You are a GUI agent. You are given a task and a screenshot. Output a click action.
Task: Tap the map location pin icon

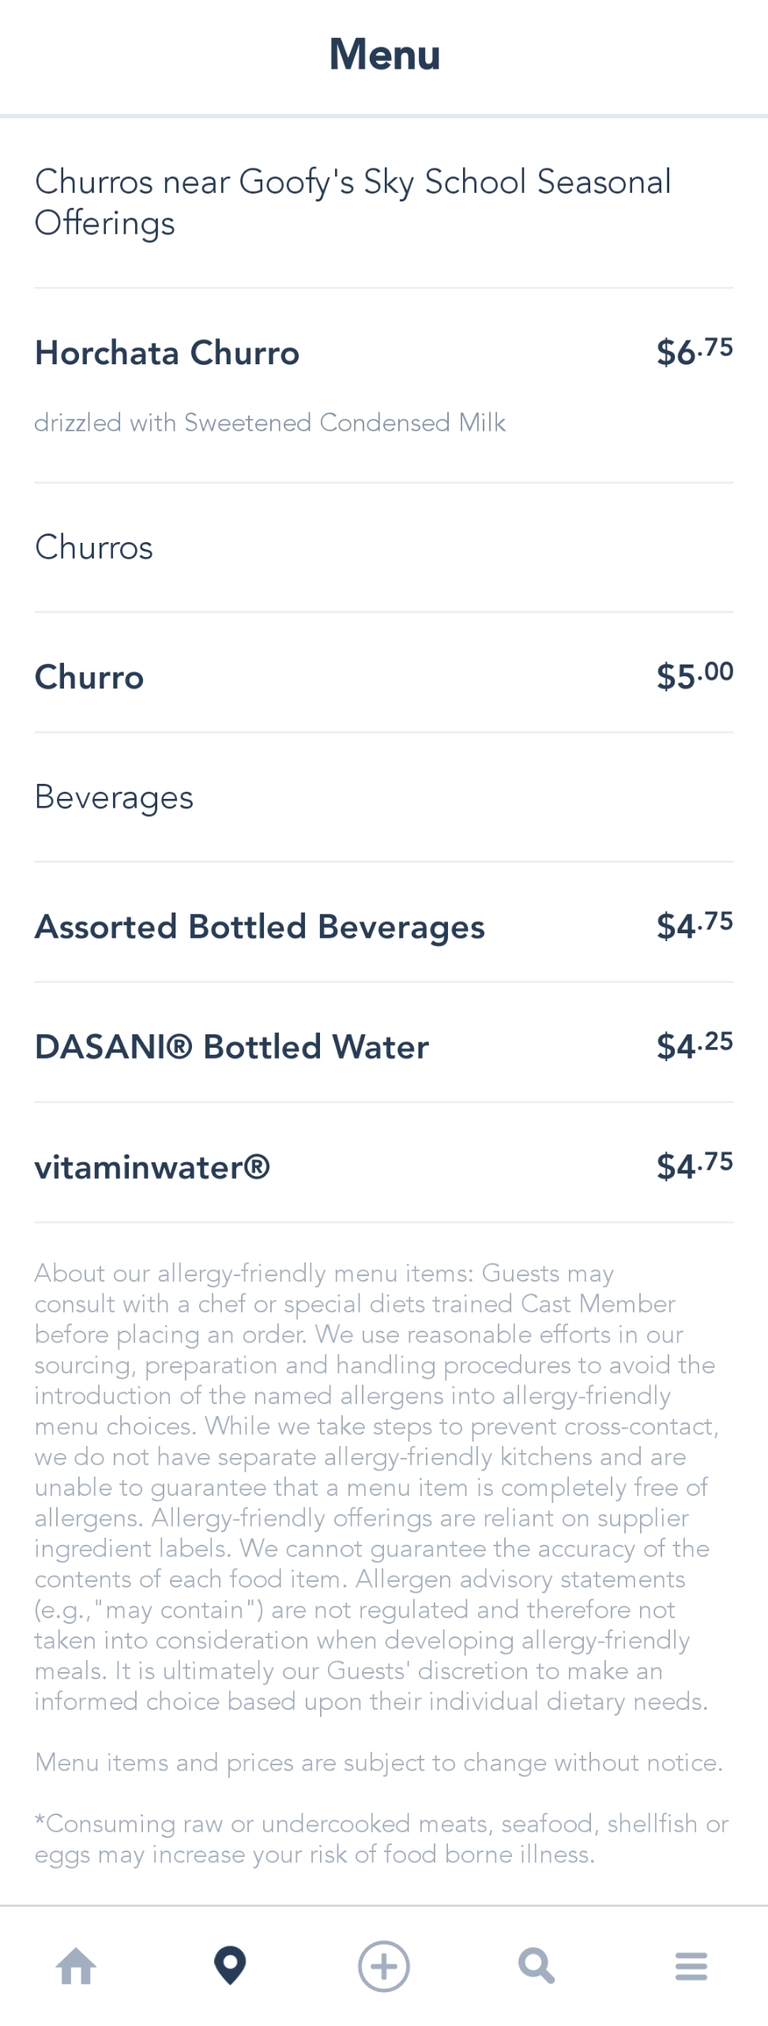pos(230,1966)
